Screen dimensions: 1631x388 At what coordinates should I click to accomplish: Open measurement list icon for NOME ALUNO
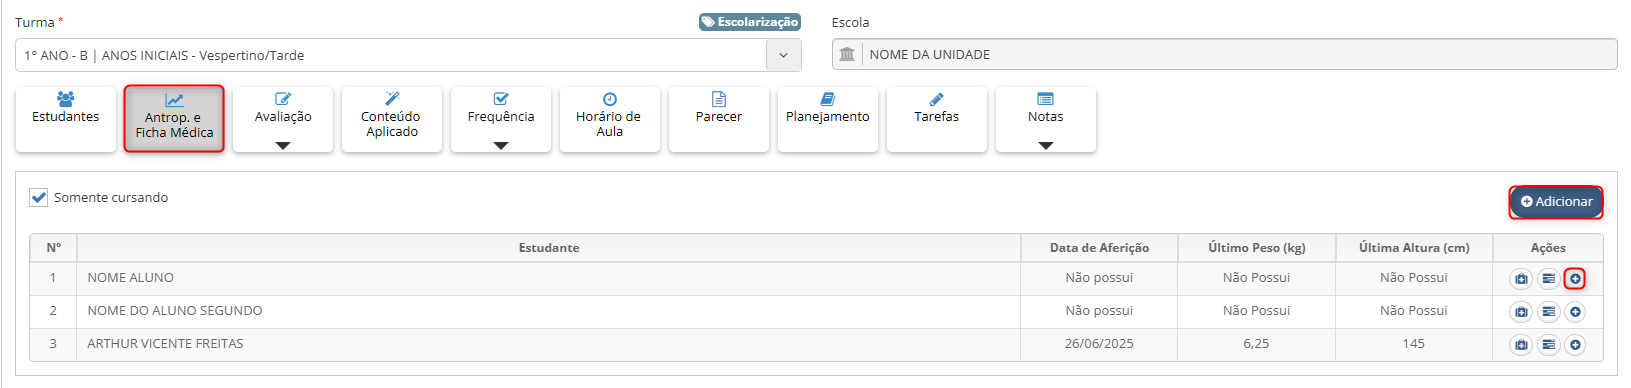[1548, 279]
